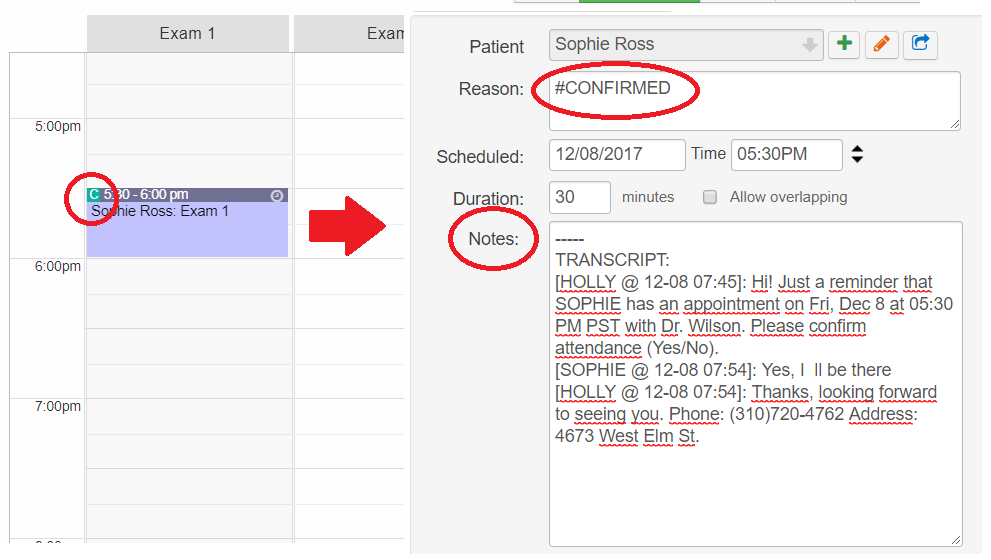Click the Reason field with #CONFIRMED

coord(755,101)
